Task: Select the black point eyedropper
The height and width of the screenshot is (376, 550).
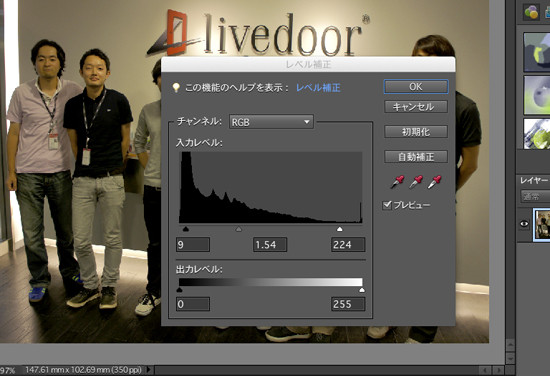Action: (397, 182)
